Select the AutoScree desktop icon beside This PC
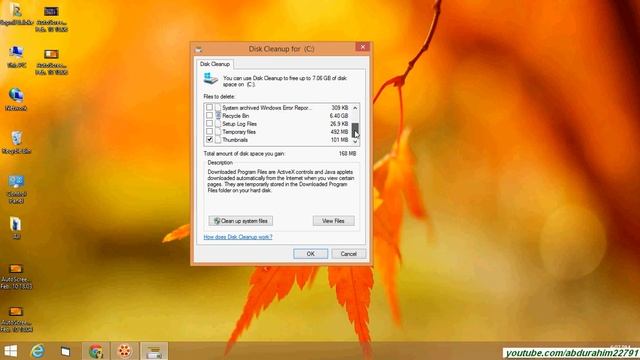640x360 pixels. [x=51, y=62]
